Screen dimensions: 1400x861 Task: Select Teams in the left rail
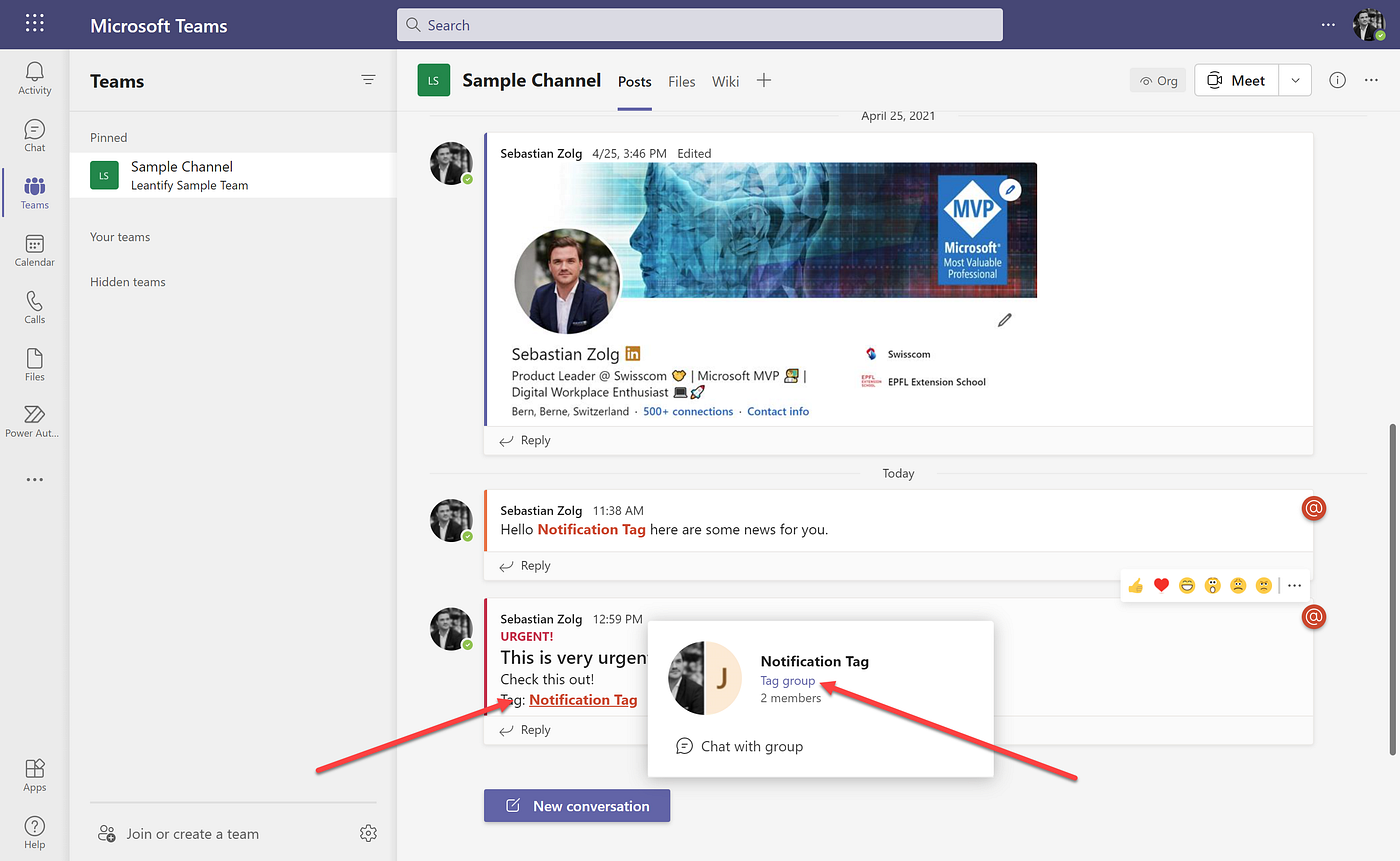click(35, 193)
